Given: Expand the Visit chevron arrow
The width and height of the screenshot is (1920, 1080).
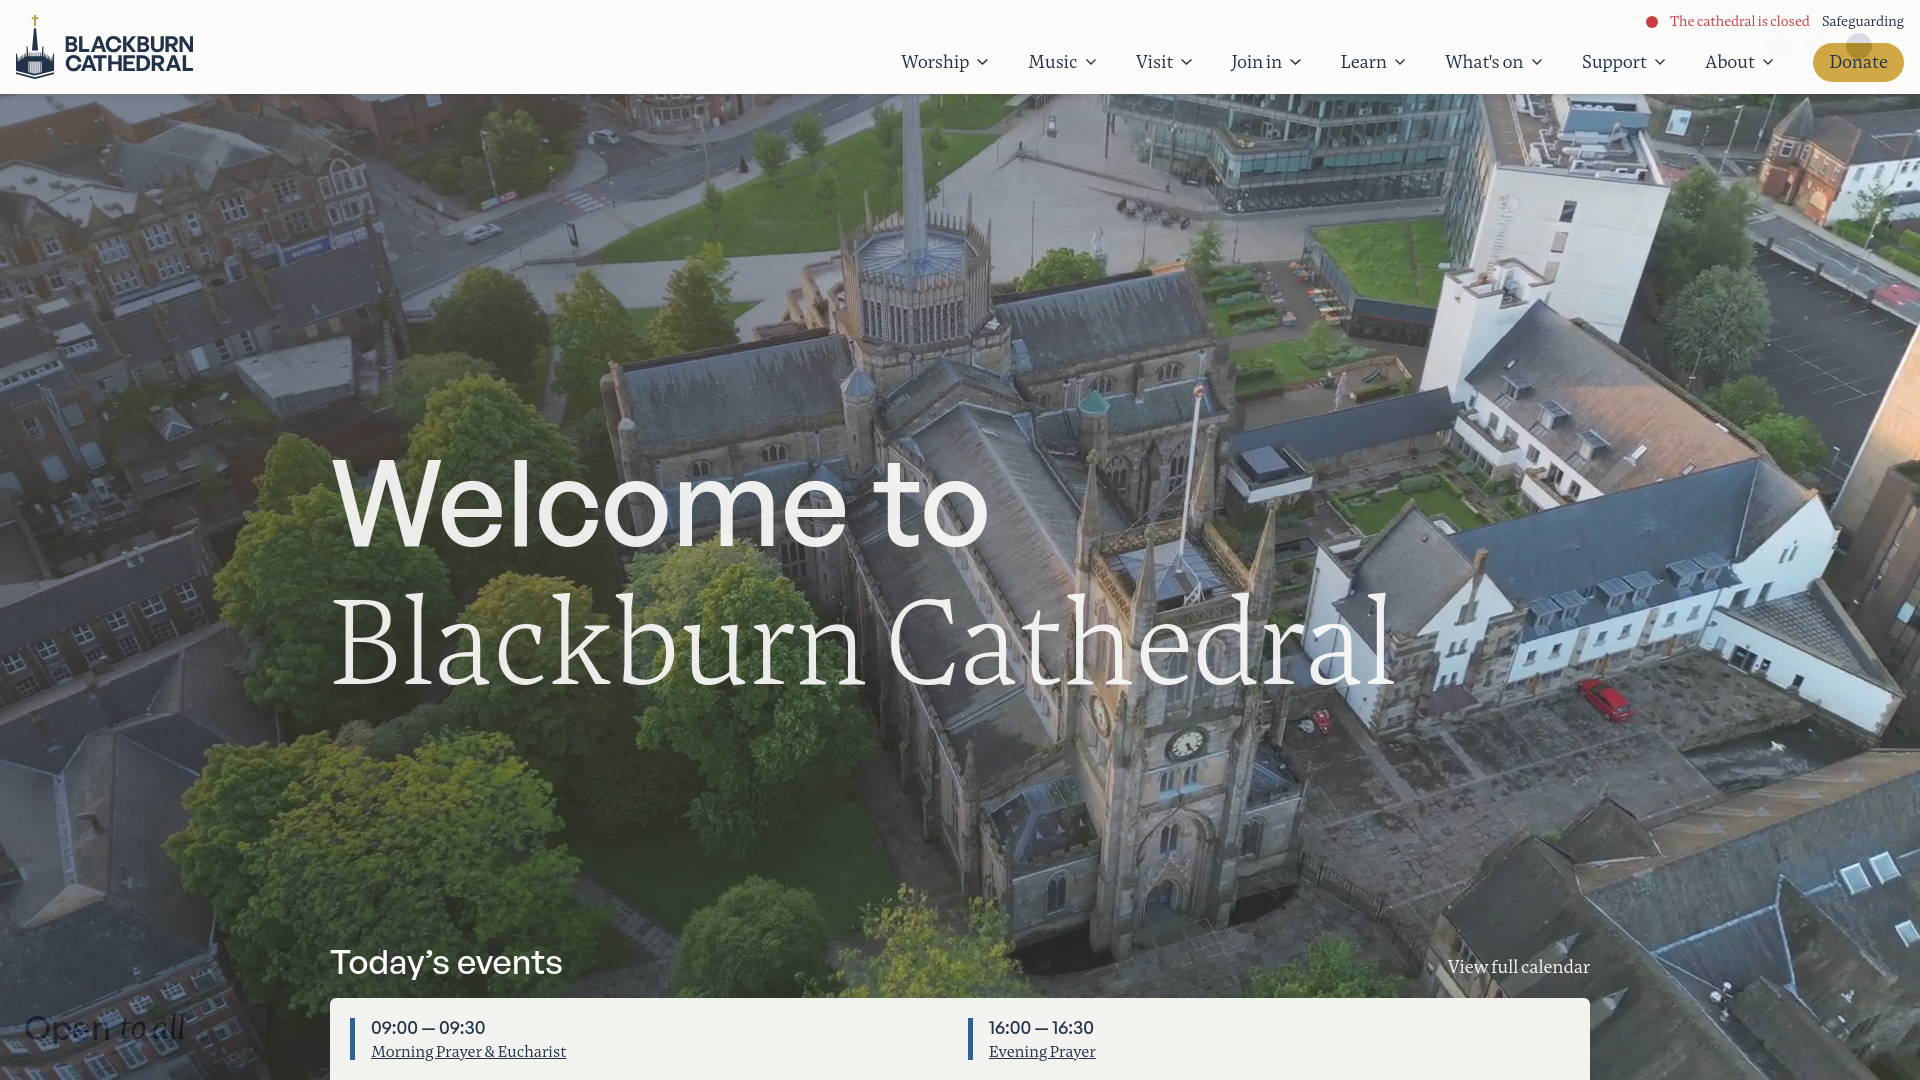Looking at the screenshot, I should point(1187,62).
